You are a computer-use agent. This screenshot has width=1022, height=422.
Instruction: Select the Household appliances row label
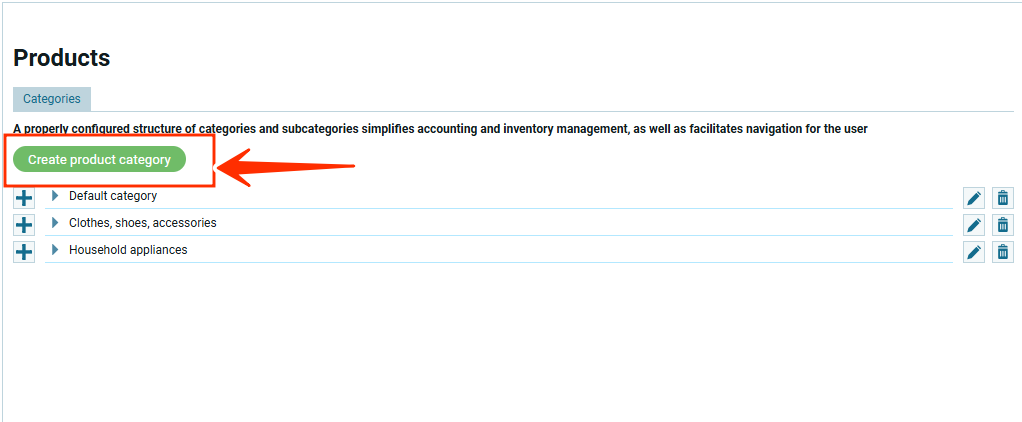coord(128,250)
